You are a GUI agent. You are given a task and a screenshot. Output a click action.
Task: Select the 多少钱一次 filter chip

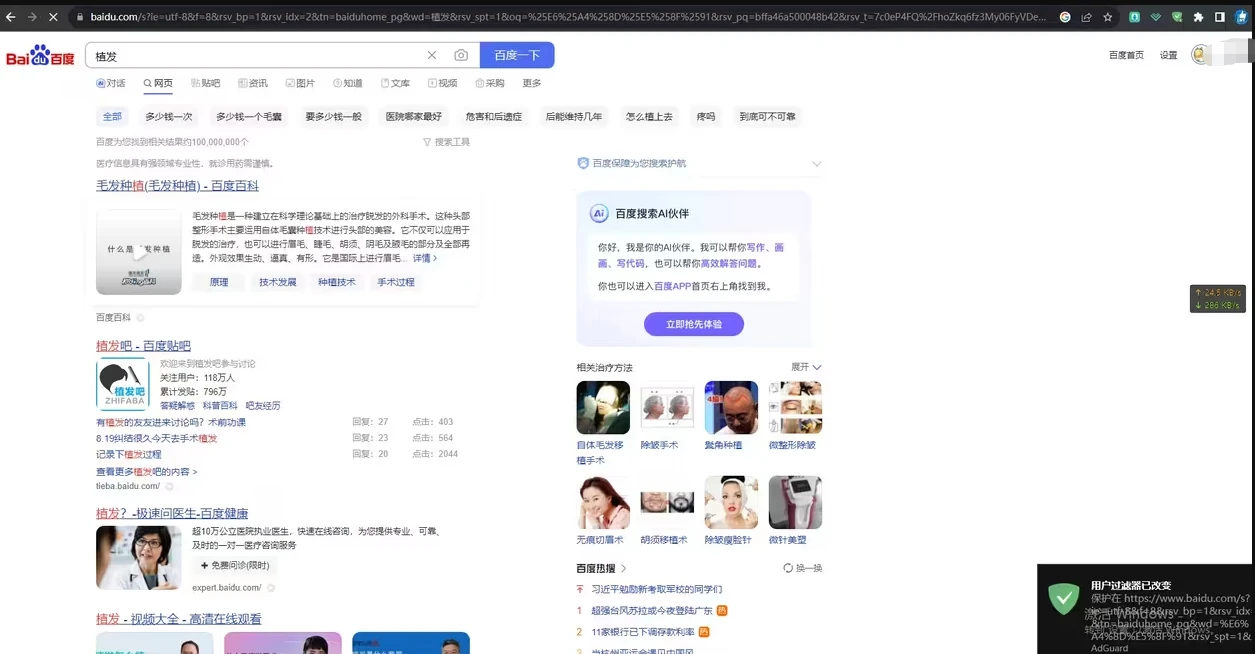point(168,116)
